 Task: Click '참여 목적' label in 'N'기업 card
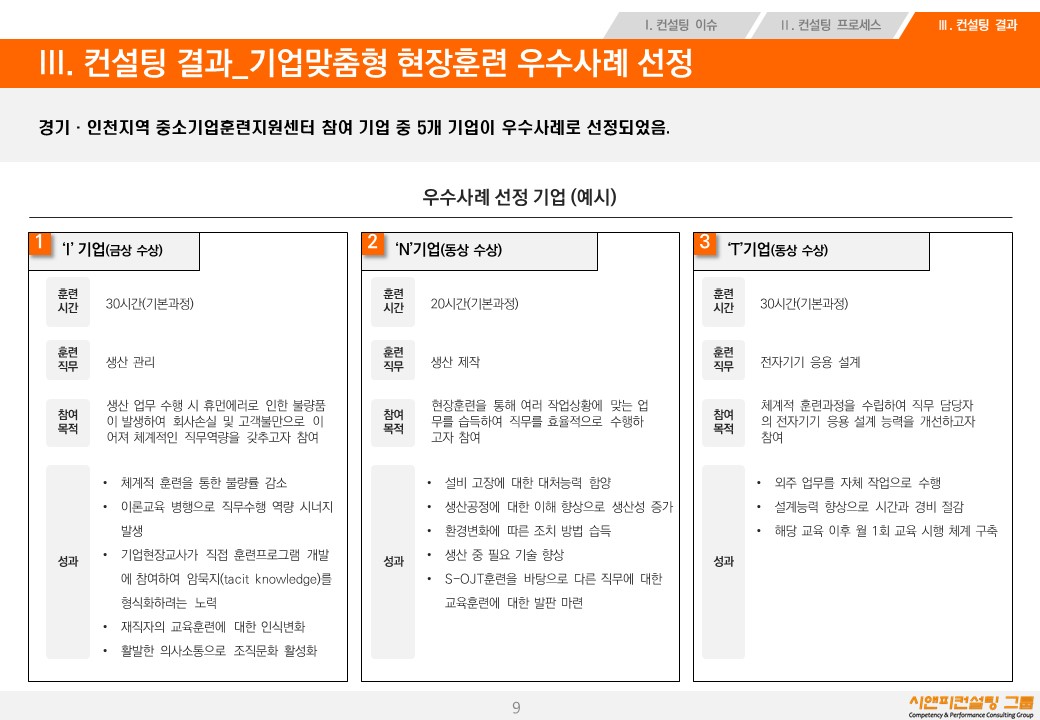(x=393, y=422)
